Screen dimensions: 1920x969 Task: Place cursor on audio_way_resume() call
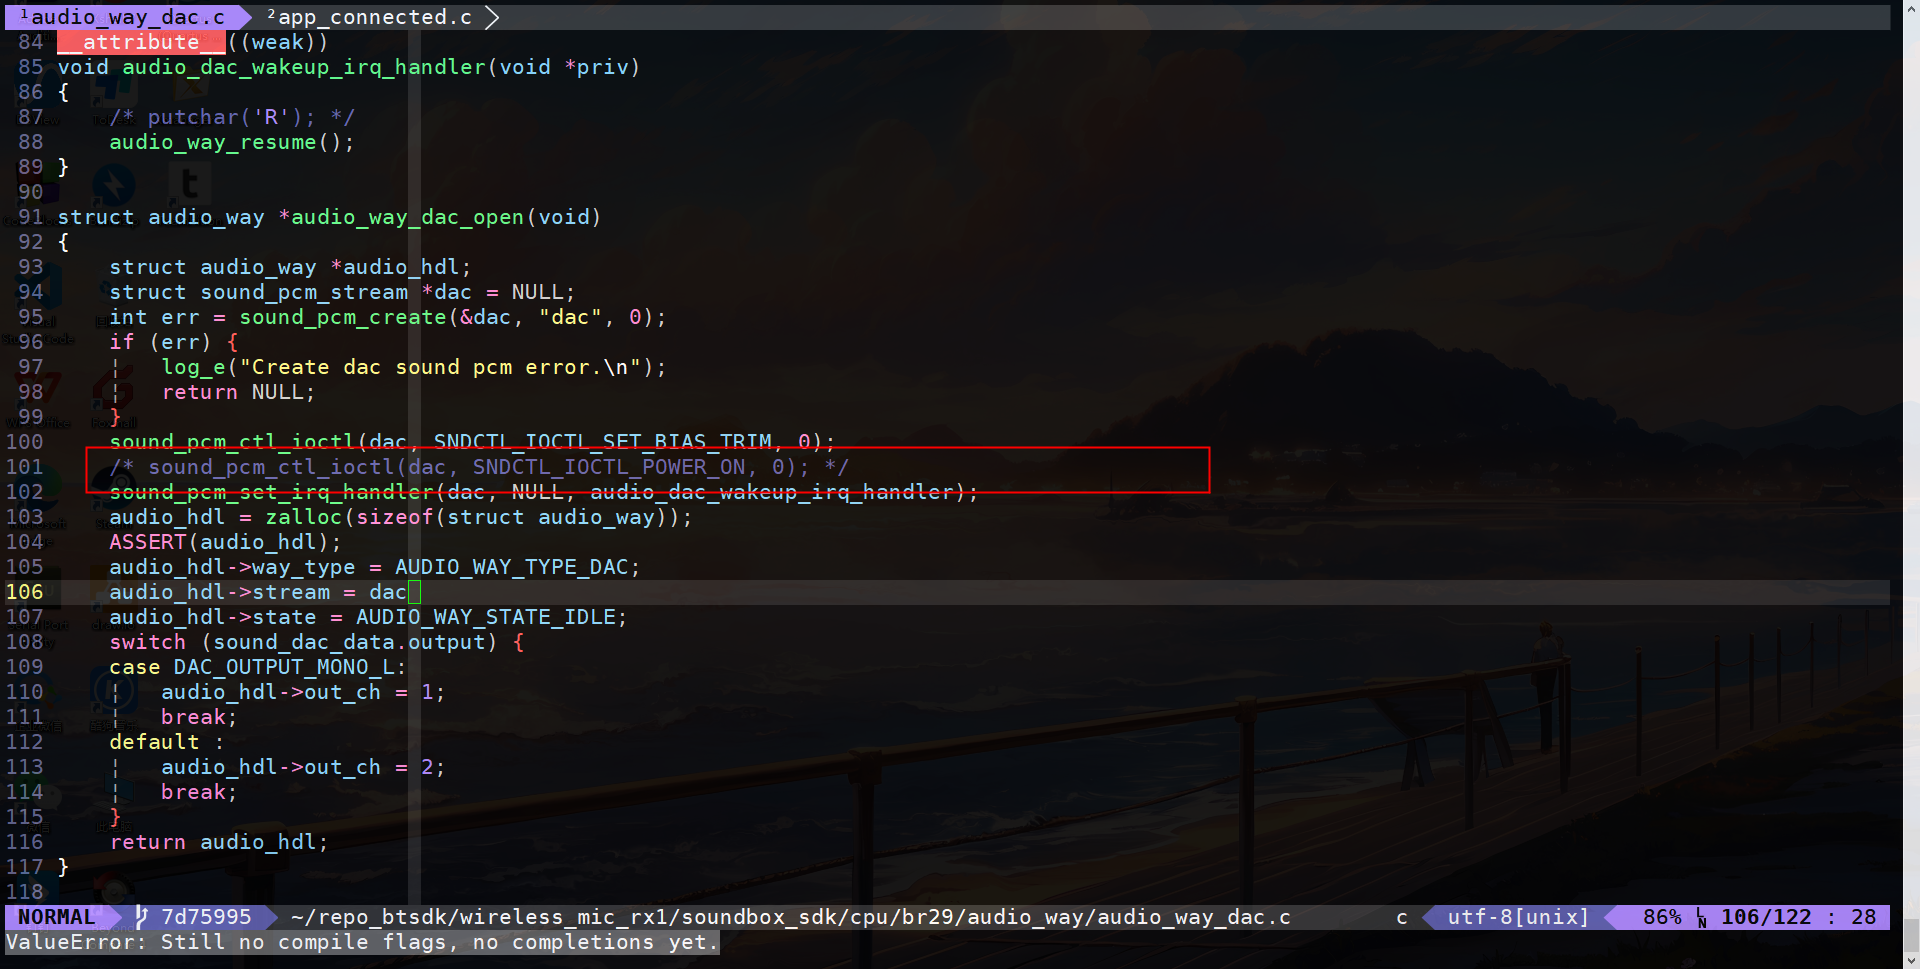coord(231,142)
